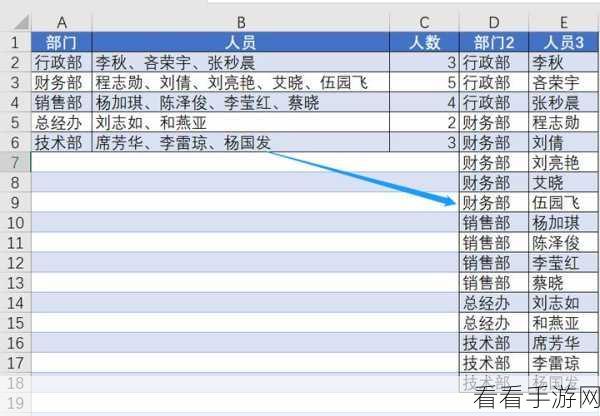
Task: Select column D header
Action: click(494, 23)
